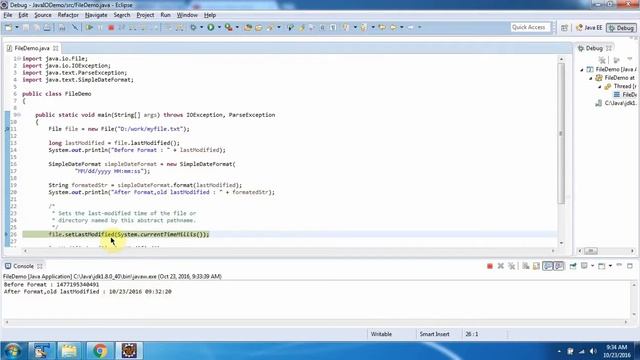The width and height of the screenshot is (640, 360).
Task: Click the Skip All Breakpoints icon
Action: point(75,27)
